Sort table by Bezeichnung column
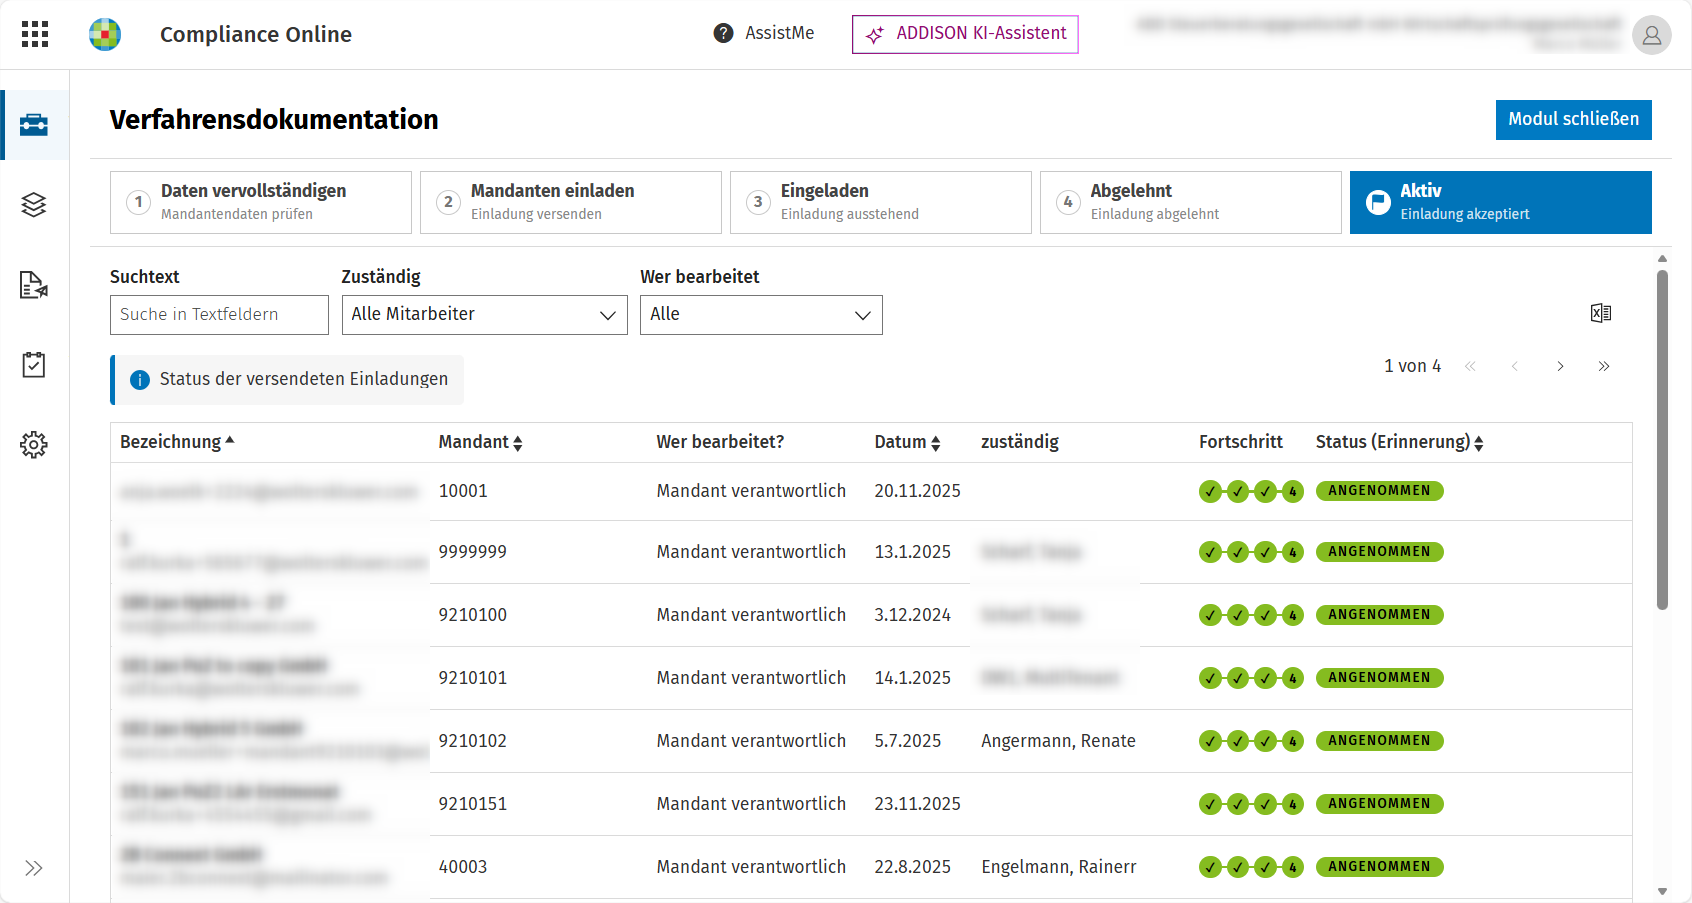 [x=177, y=442]
